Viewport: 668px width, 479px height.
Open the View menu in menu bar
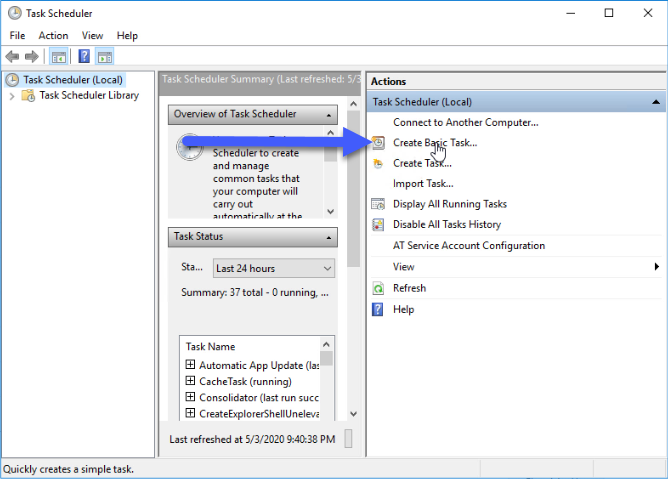(92, 36)
